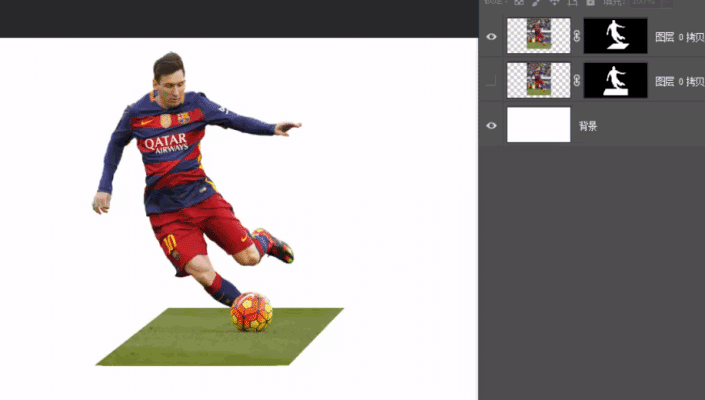This screenshot has height=400, width=705.
Task: Click the 背景 layer name
Action: 588,126
